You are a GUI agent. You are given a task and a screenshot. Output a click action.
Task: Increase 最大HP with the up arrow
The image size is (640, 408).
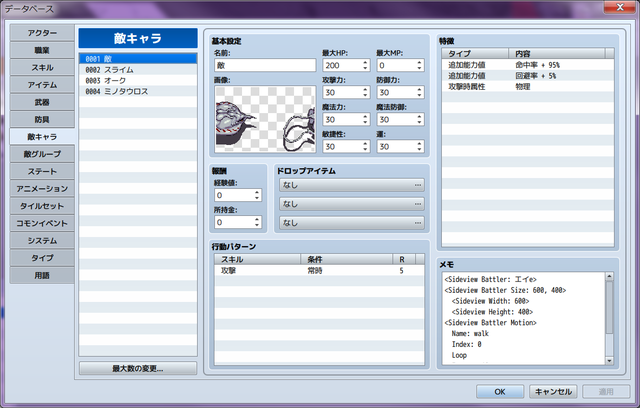coord(365,62)
